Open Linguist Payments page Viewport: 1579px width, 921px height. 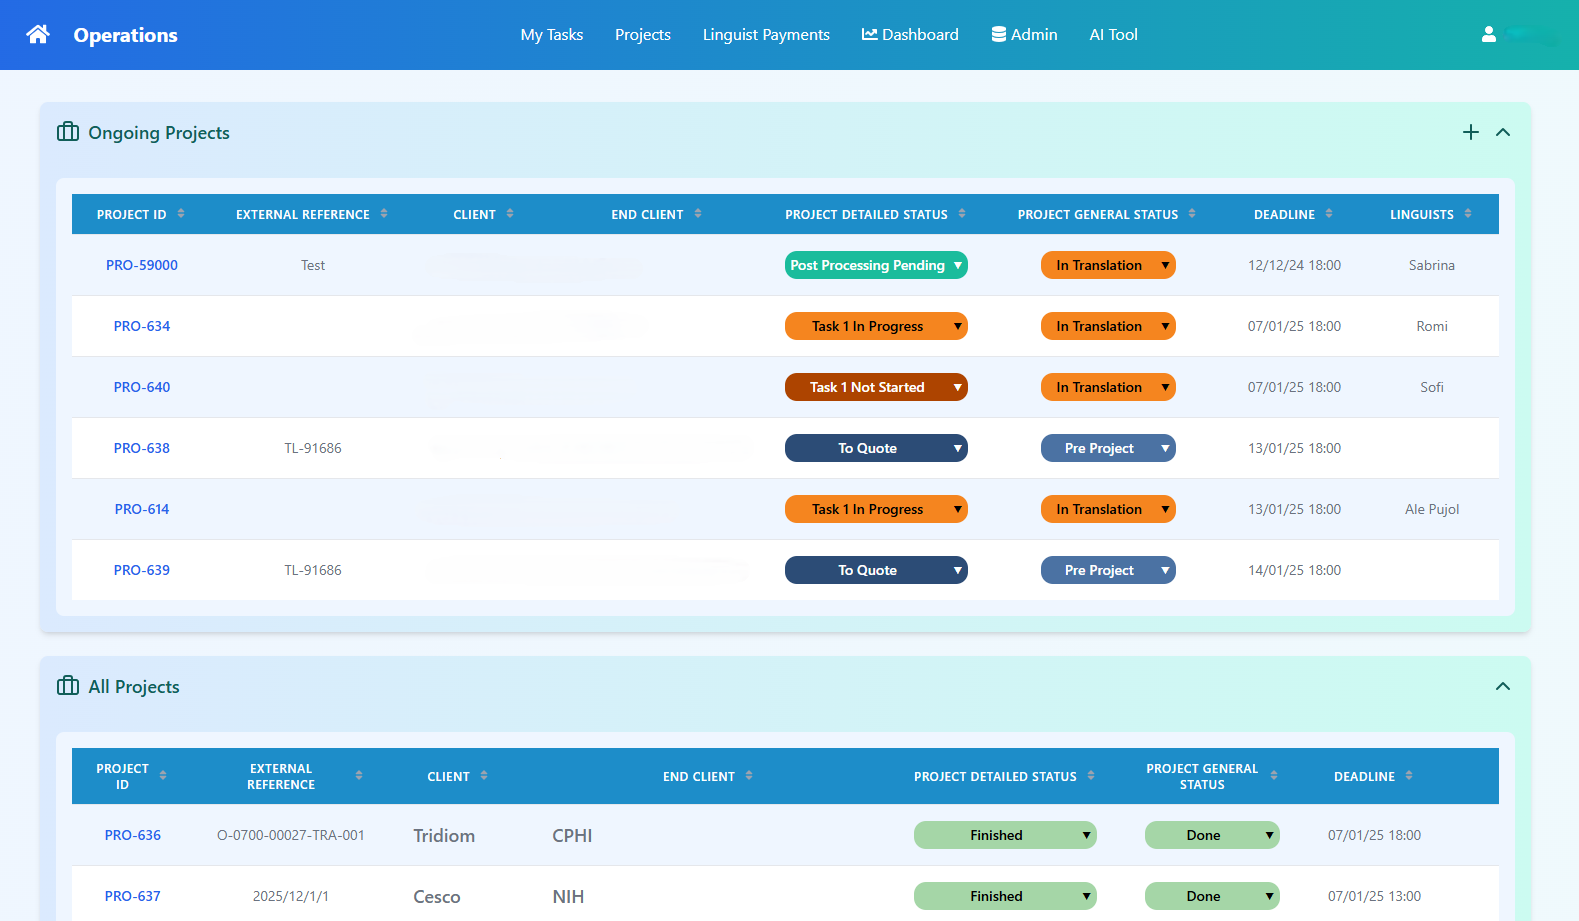pos(766,35)
